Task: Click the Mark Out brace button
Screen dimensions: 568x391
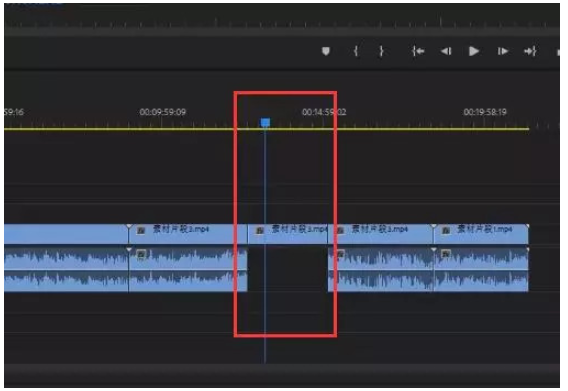Action: 381,51
